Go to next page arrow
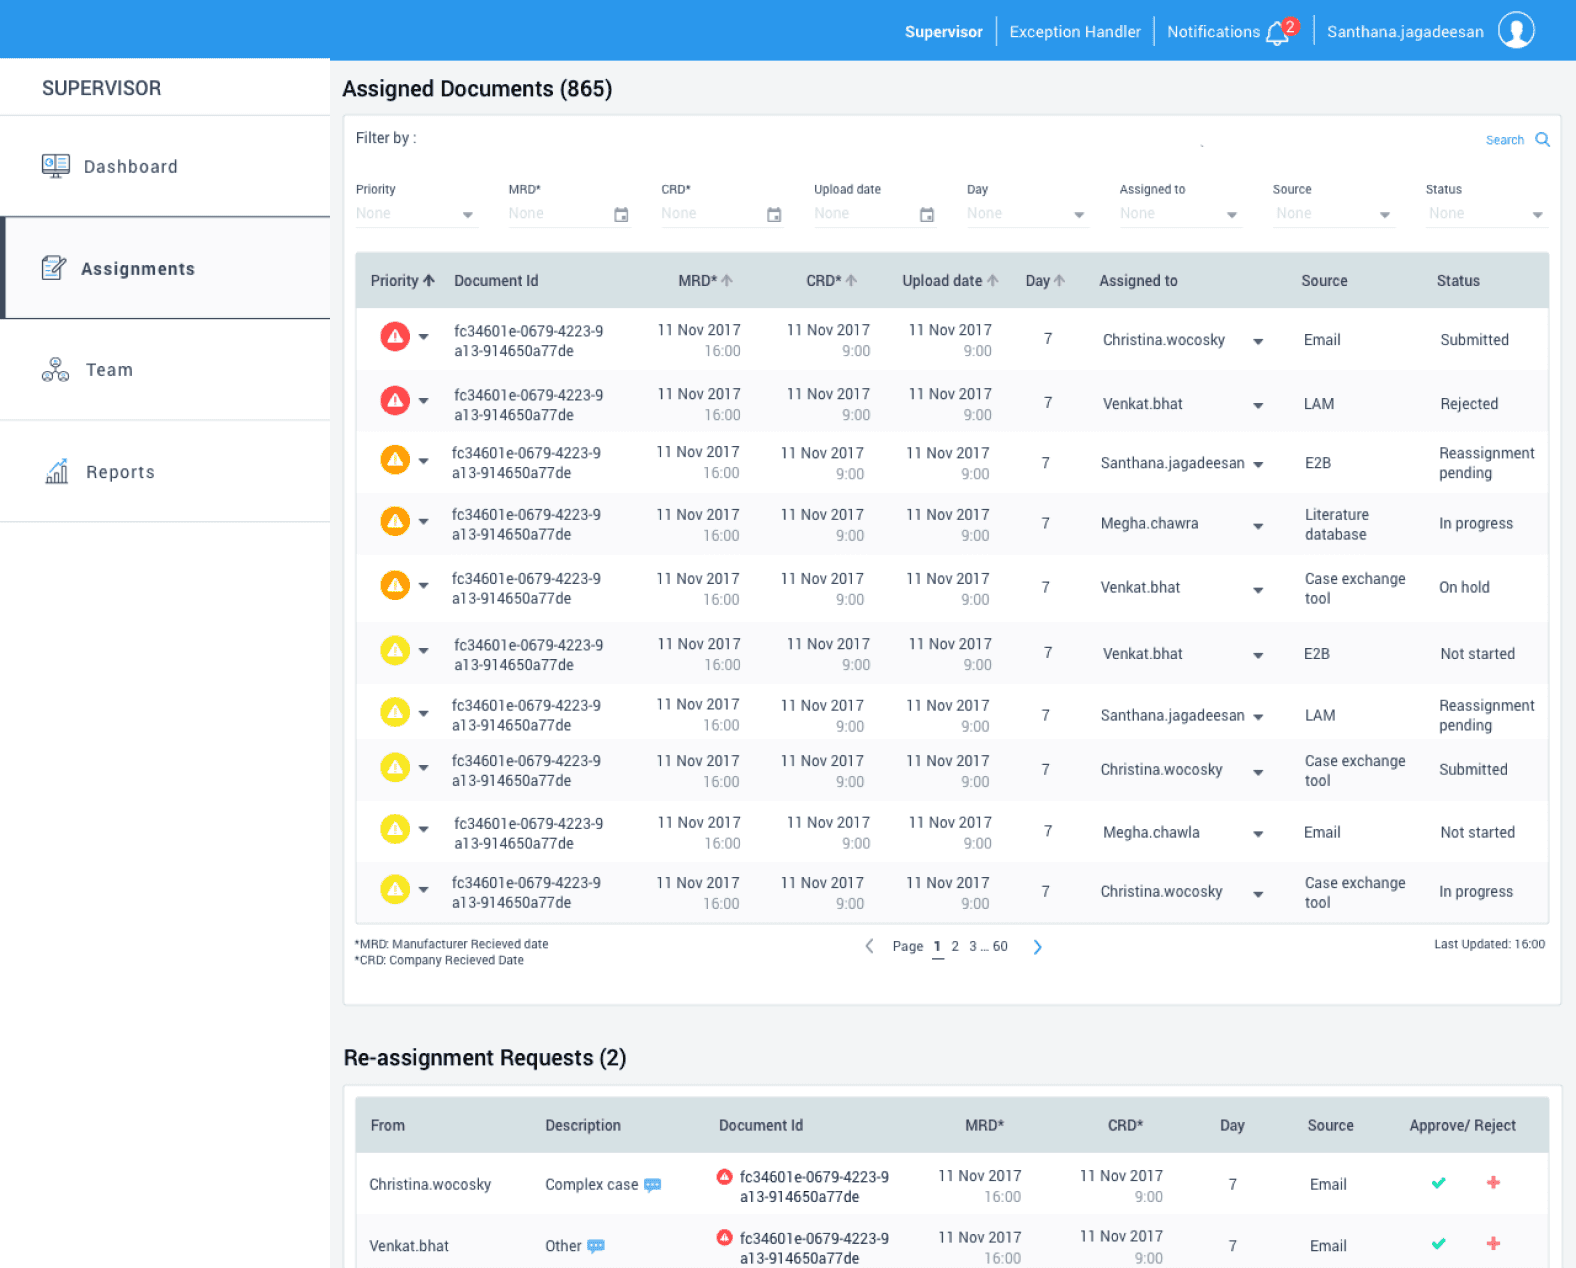The height and width of the screenshot is (1268, 1576). tap(1037, 947)
